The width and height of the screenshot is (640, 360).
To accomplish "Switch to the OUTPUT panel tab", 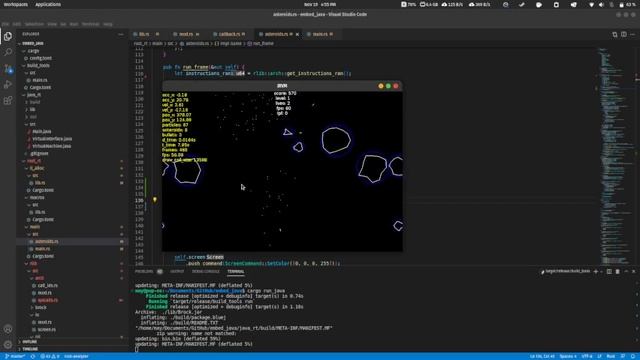I will point(177,271).
